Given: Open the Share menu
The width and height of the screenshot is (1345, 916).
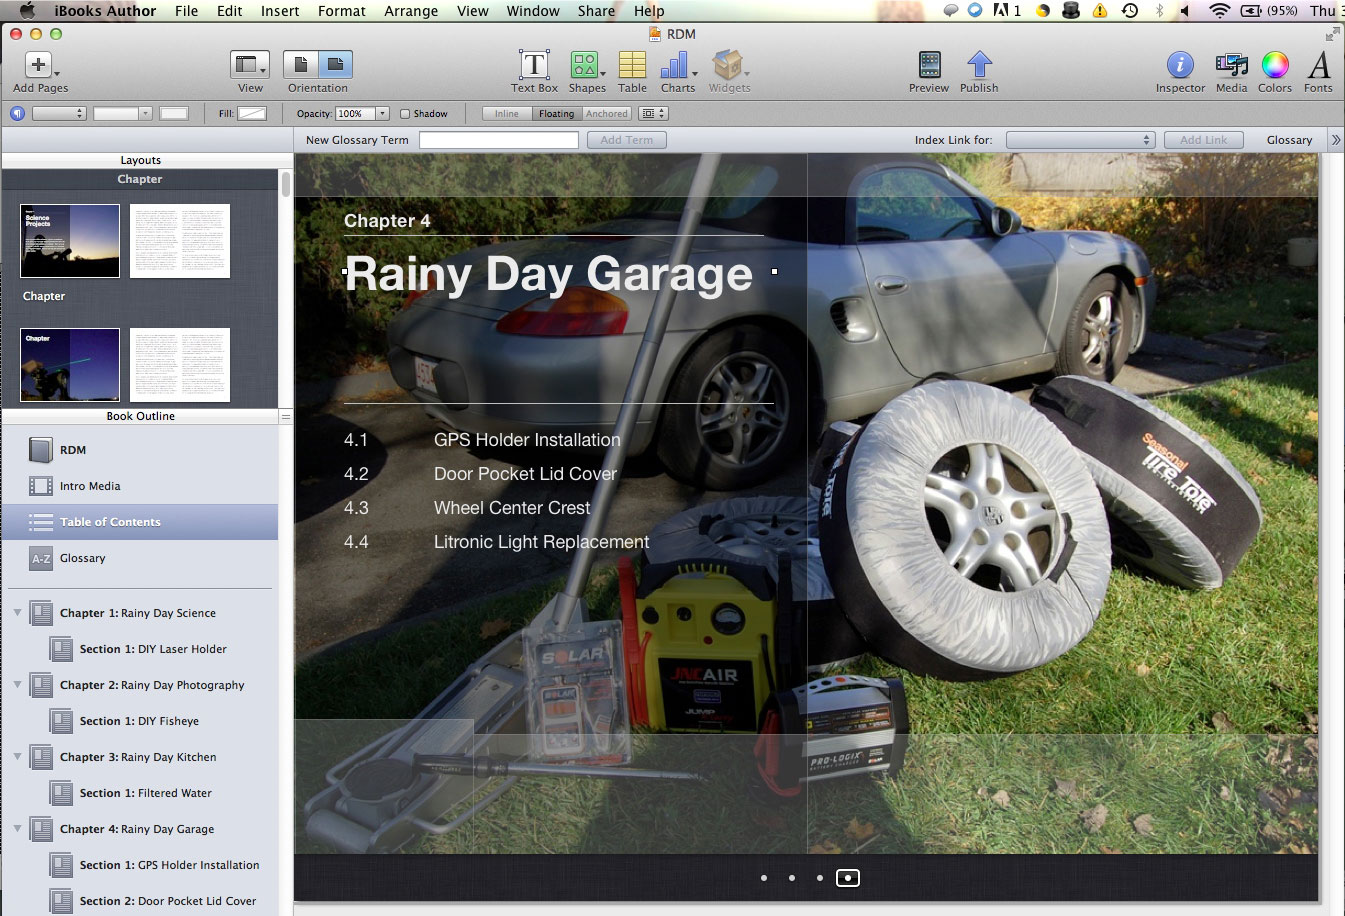Looking at the screenshot, I should [x=596, y=11].
